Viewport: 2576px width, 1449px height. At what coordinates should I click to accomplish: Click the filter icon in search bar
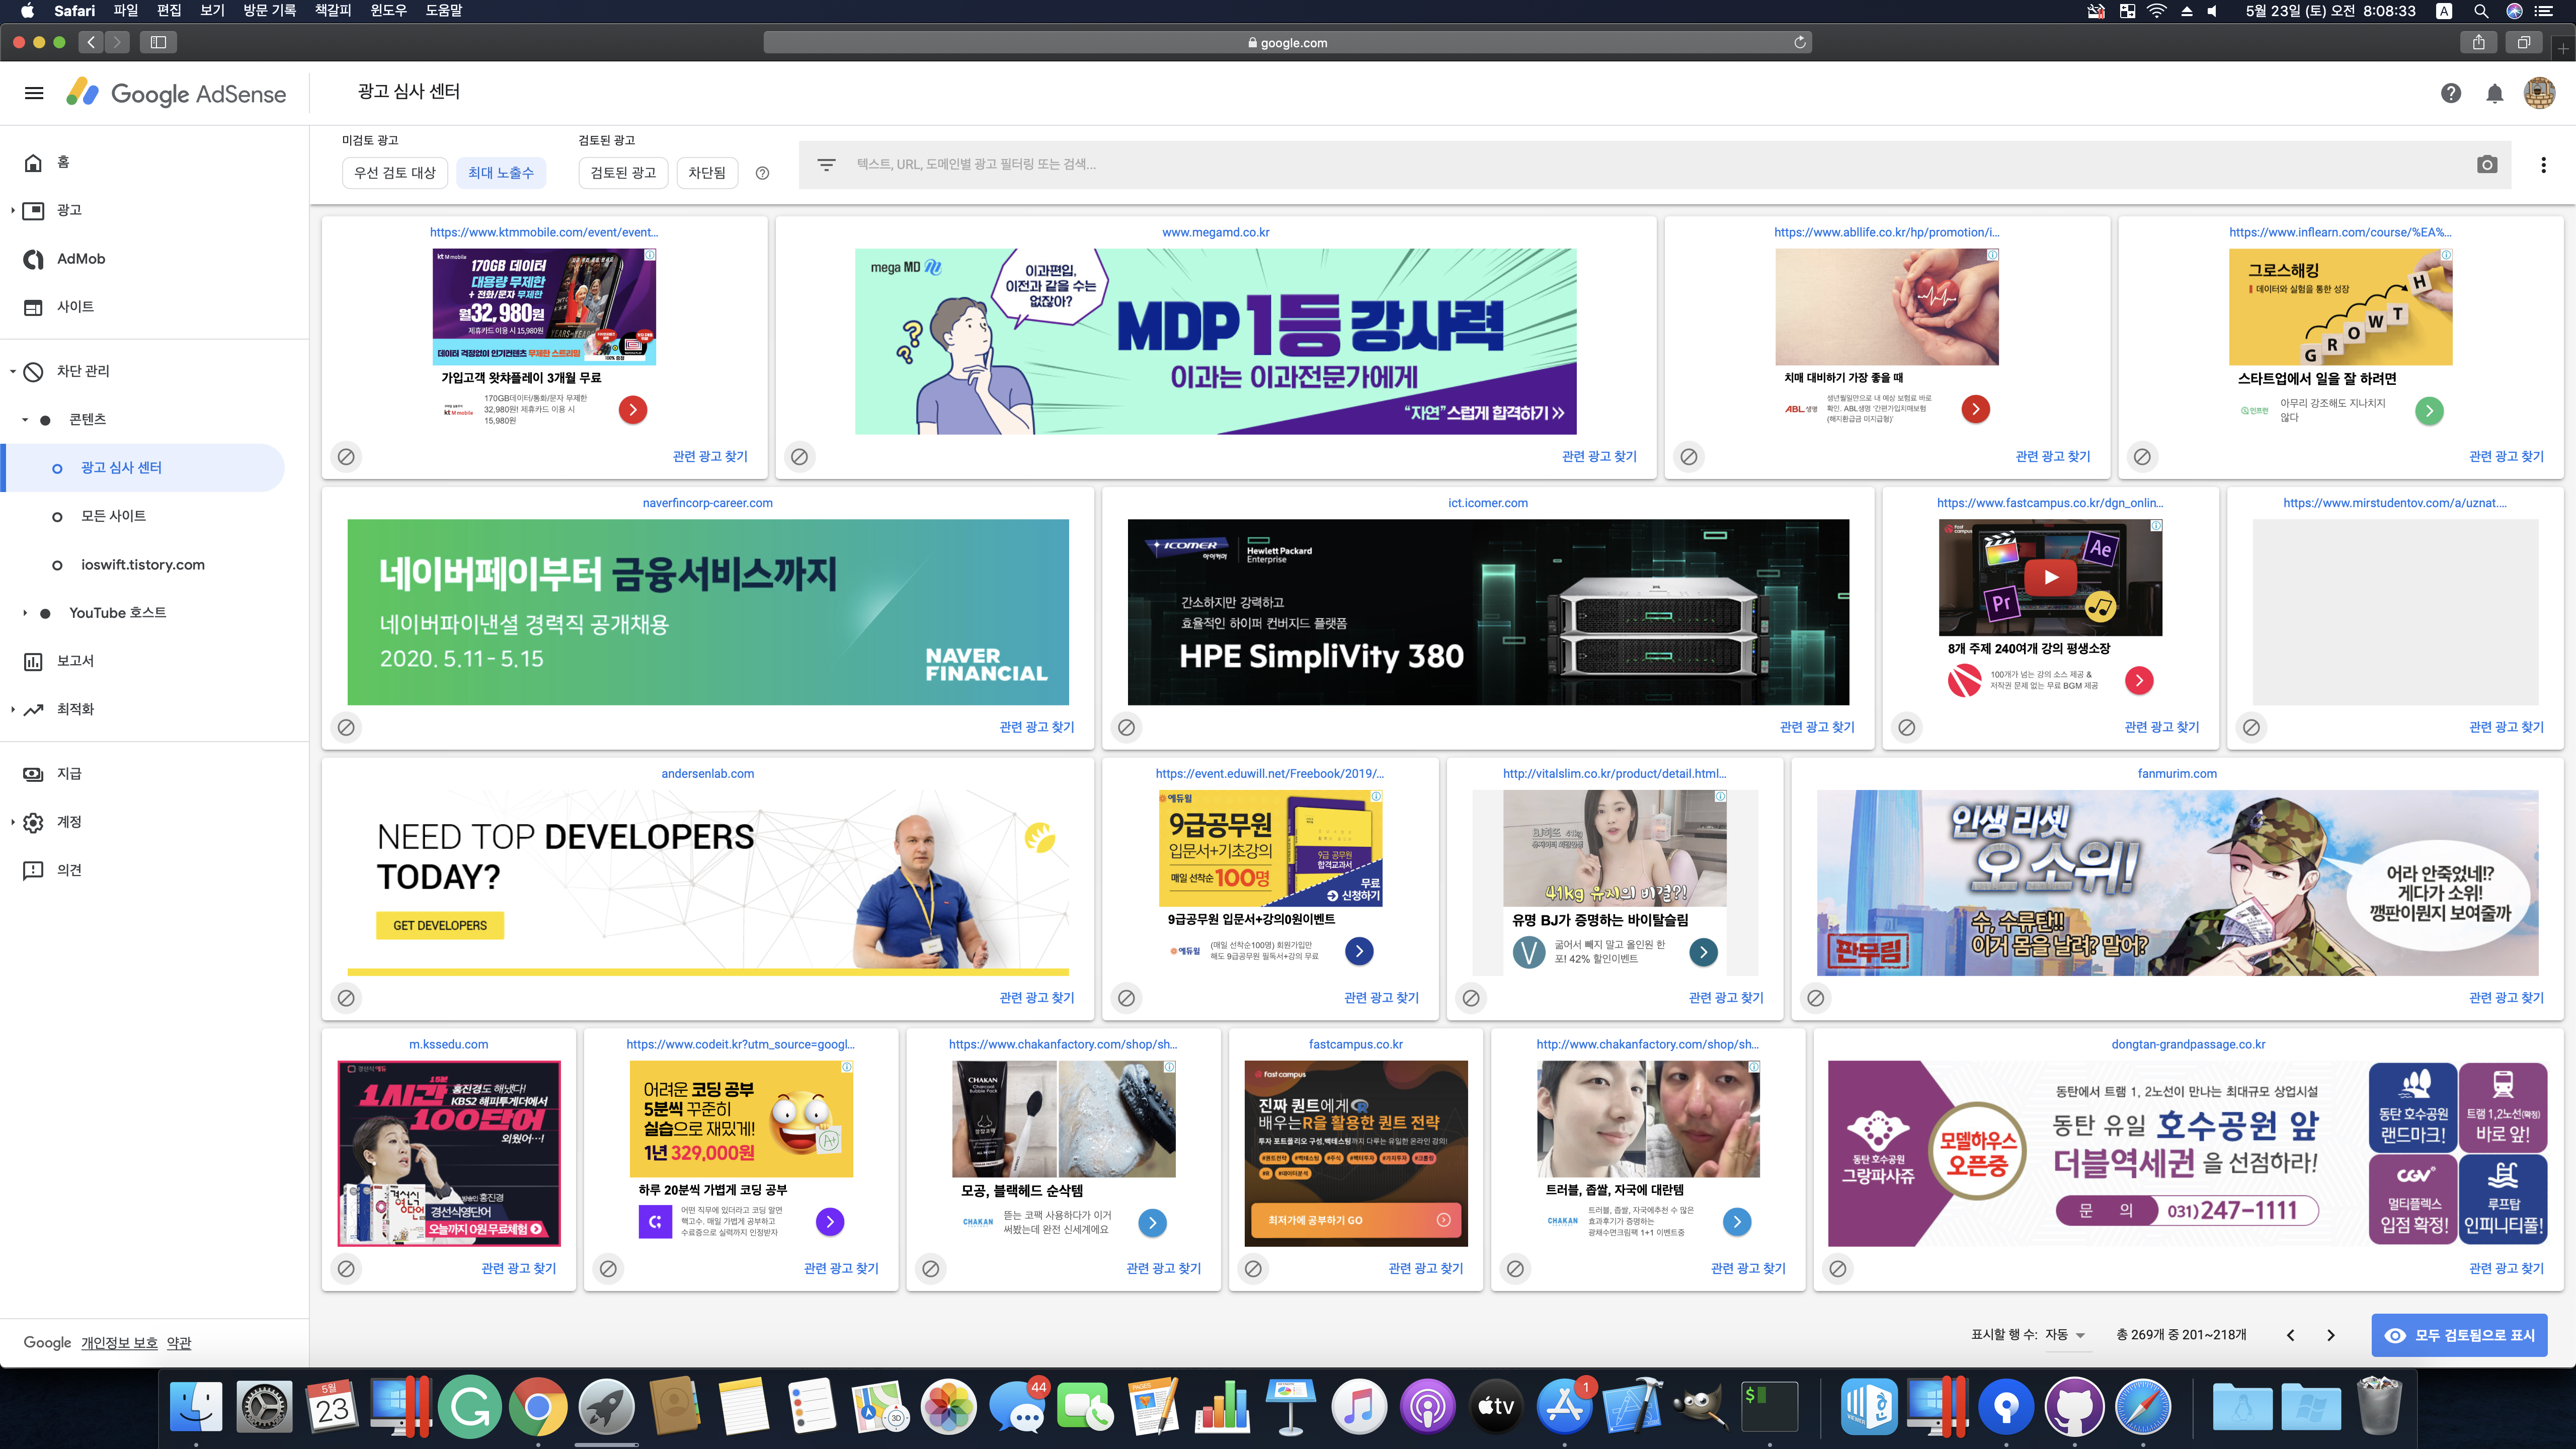(x=826, y=165)
